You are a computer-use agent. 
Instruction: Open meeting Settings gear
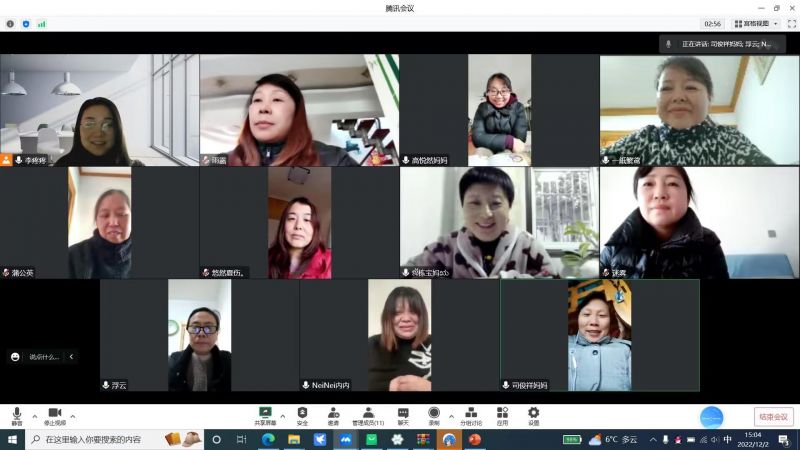point(533,414)
